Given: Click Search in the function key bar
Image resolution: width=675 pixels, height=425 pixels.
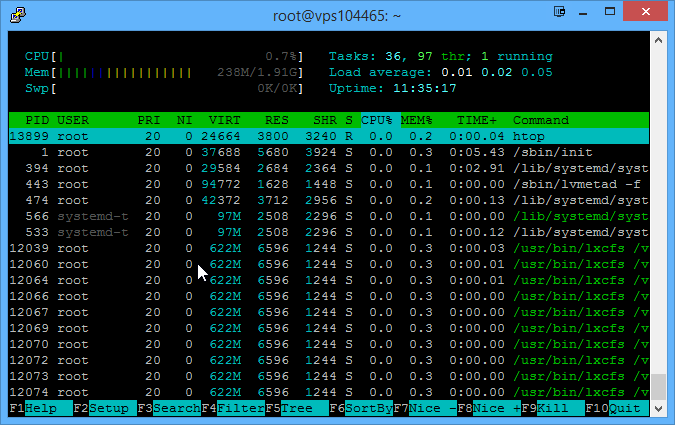Looking at the screenshot, I should click(x=176, y=409).
